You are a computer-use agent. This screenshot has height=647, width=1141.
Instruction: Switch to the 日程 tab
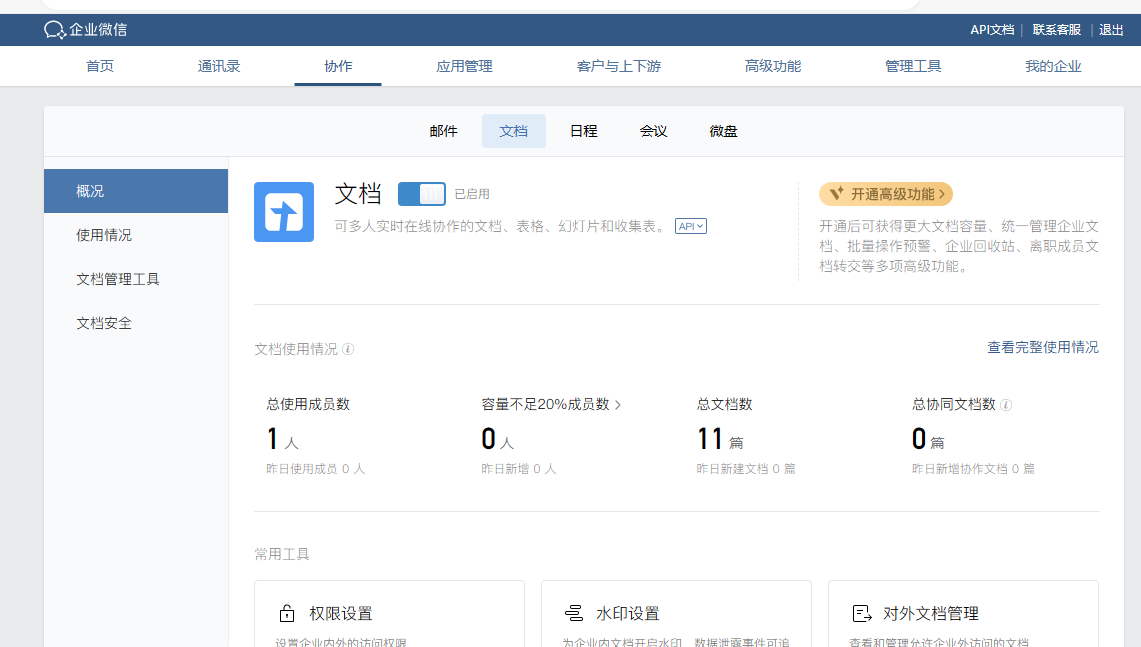coord(583,131)
